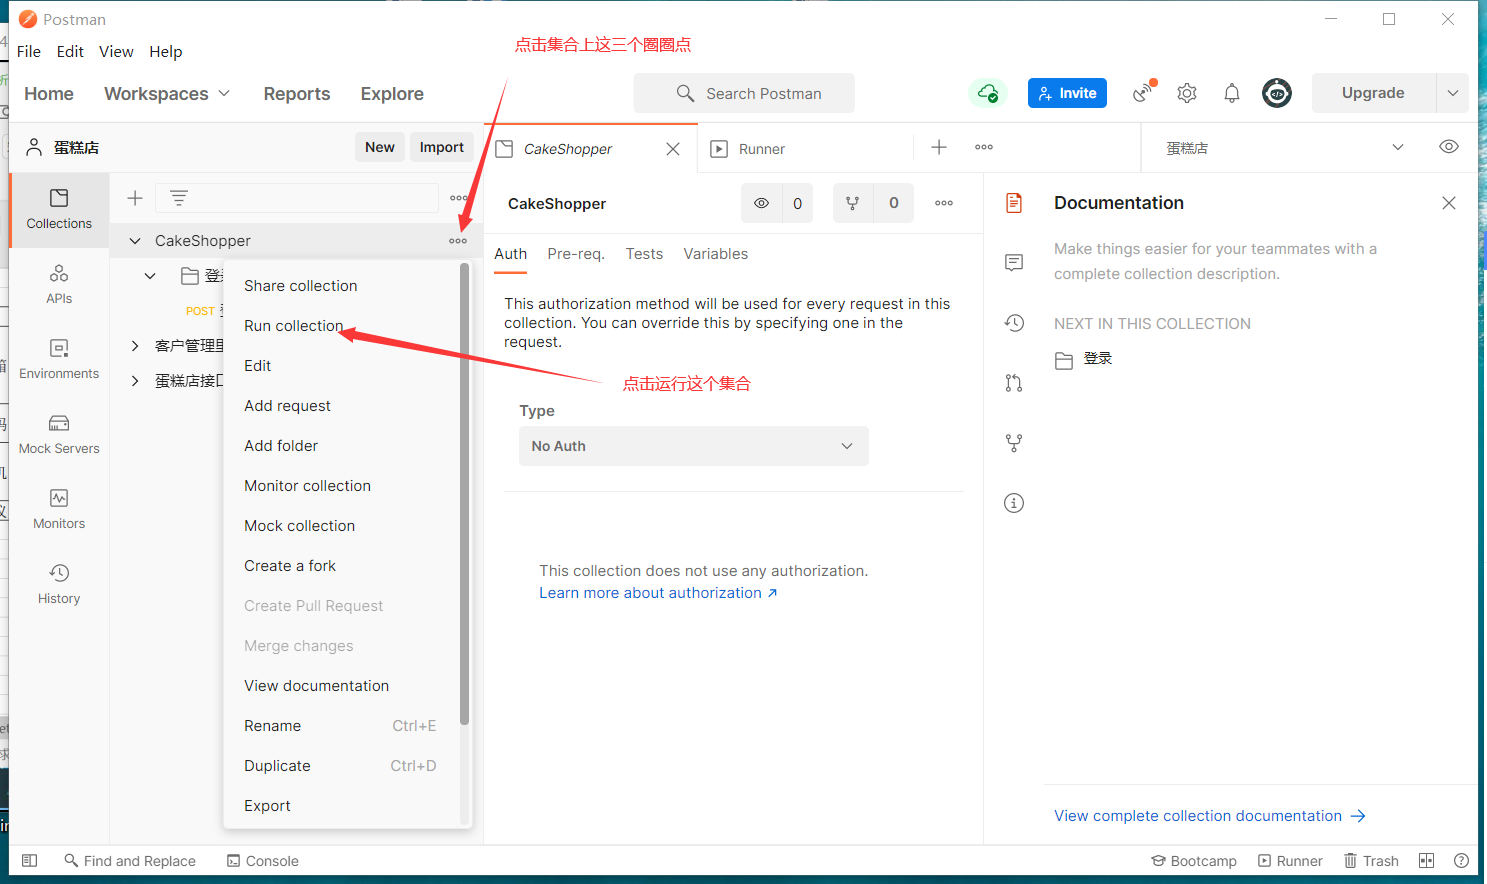Open the Forks icon in right sidebar
The image size is (1487, 884).
coord(1014,443)
